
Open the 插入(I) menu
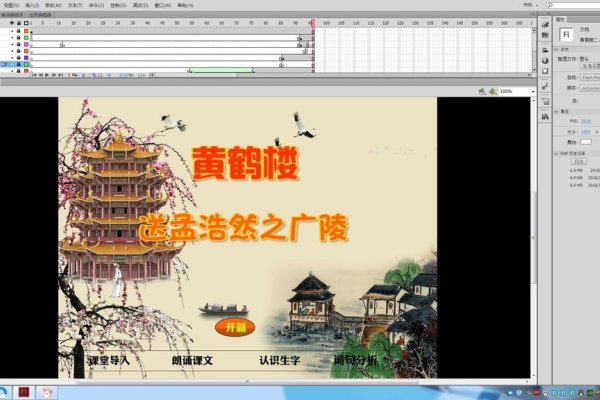(32, 5)
